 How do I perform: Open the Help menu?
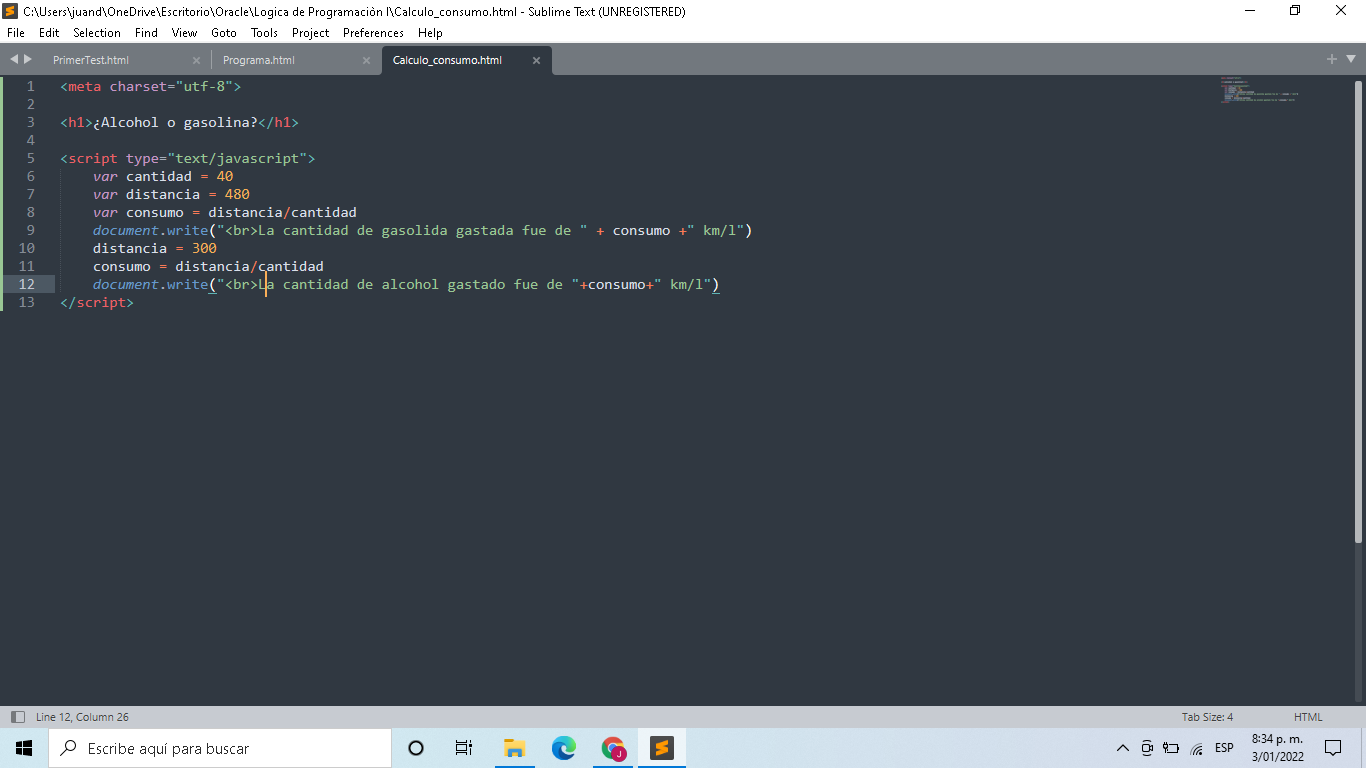430,33
